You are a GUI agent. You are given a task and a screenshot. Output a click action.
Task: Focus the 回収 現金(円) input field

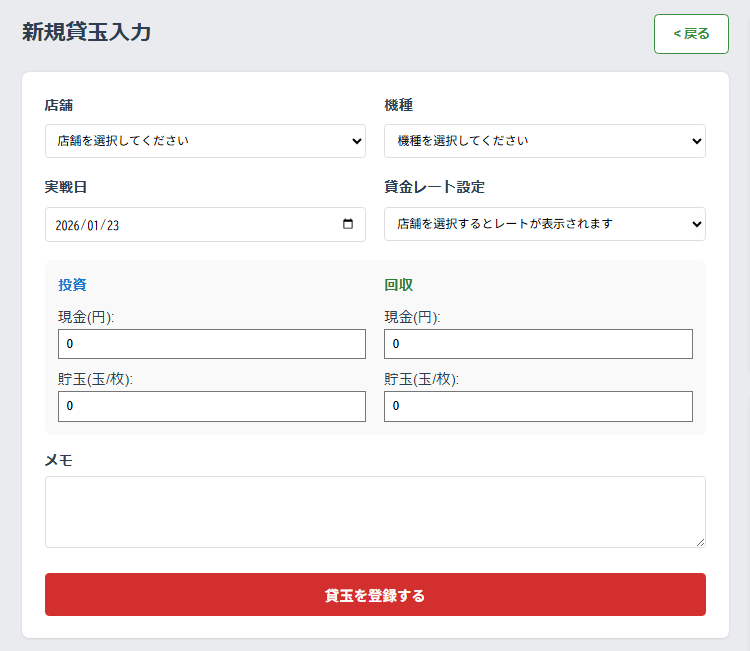click(x=538, y=344)
